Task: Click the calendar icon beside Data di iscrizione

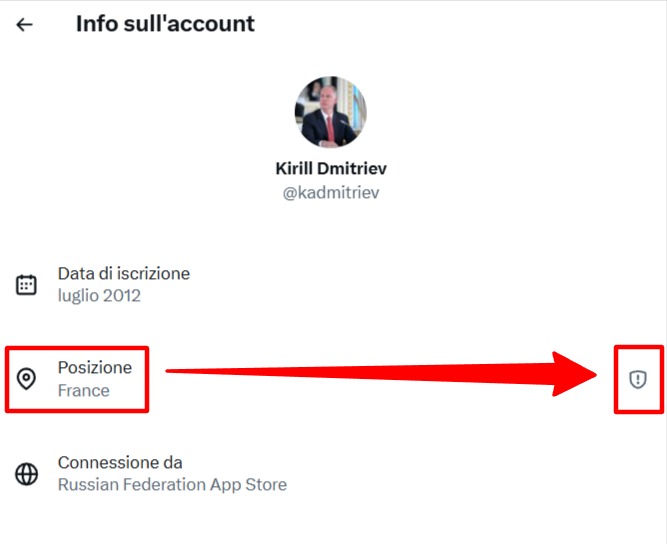Action: click(27, 285)
